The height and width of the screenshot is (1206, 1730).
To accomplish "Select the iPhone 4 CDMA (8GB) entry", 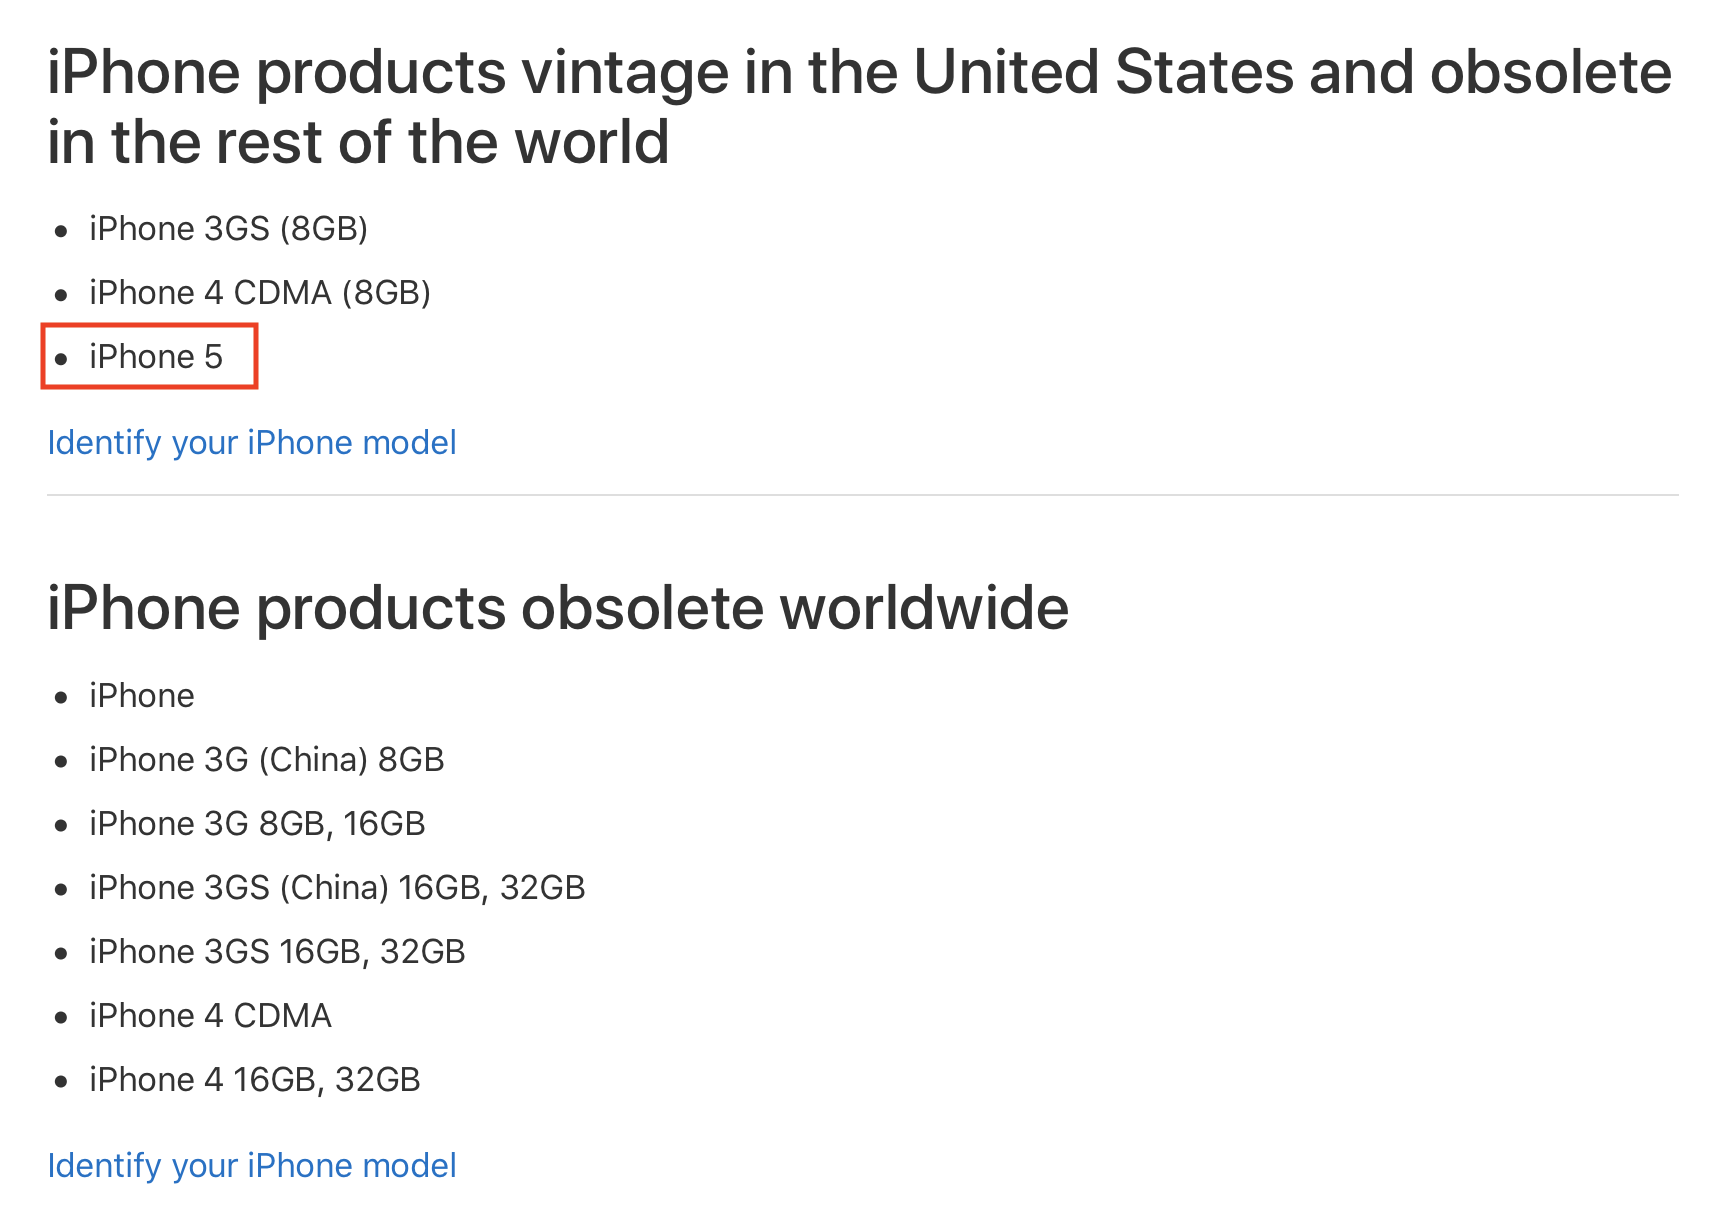I will coord(260,293).
